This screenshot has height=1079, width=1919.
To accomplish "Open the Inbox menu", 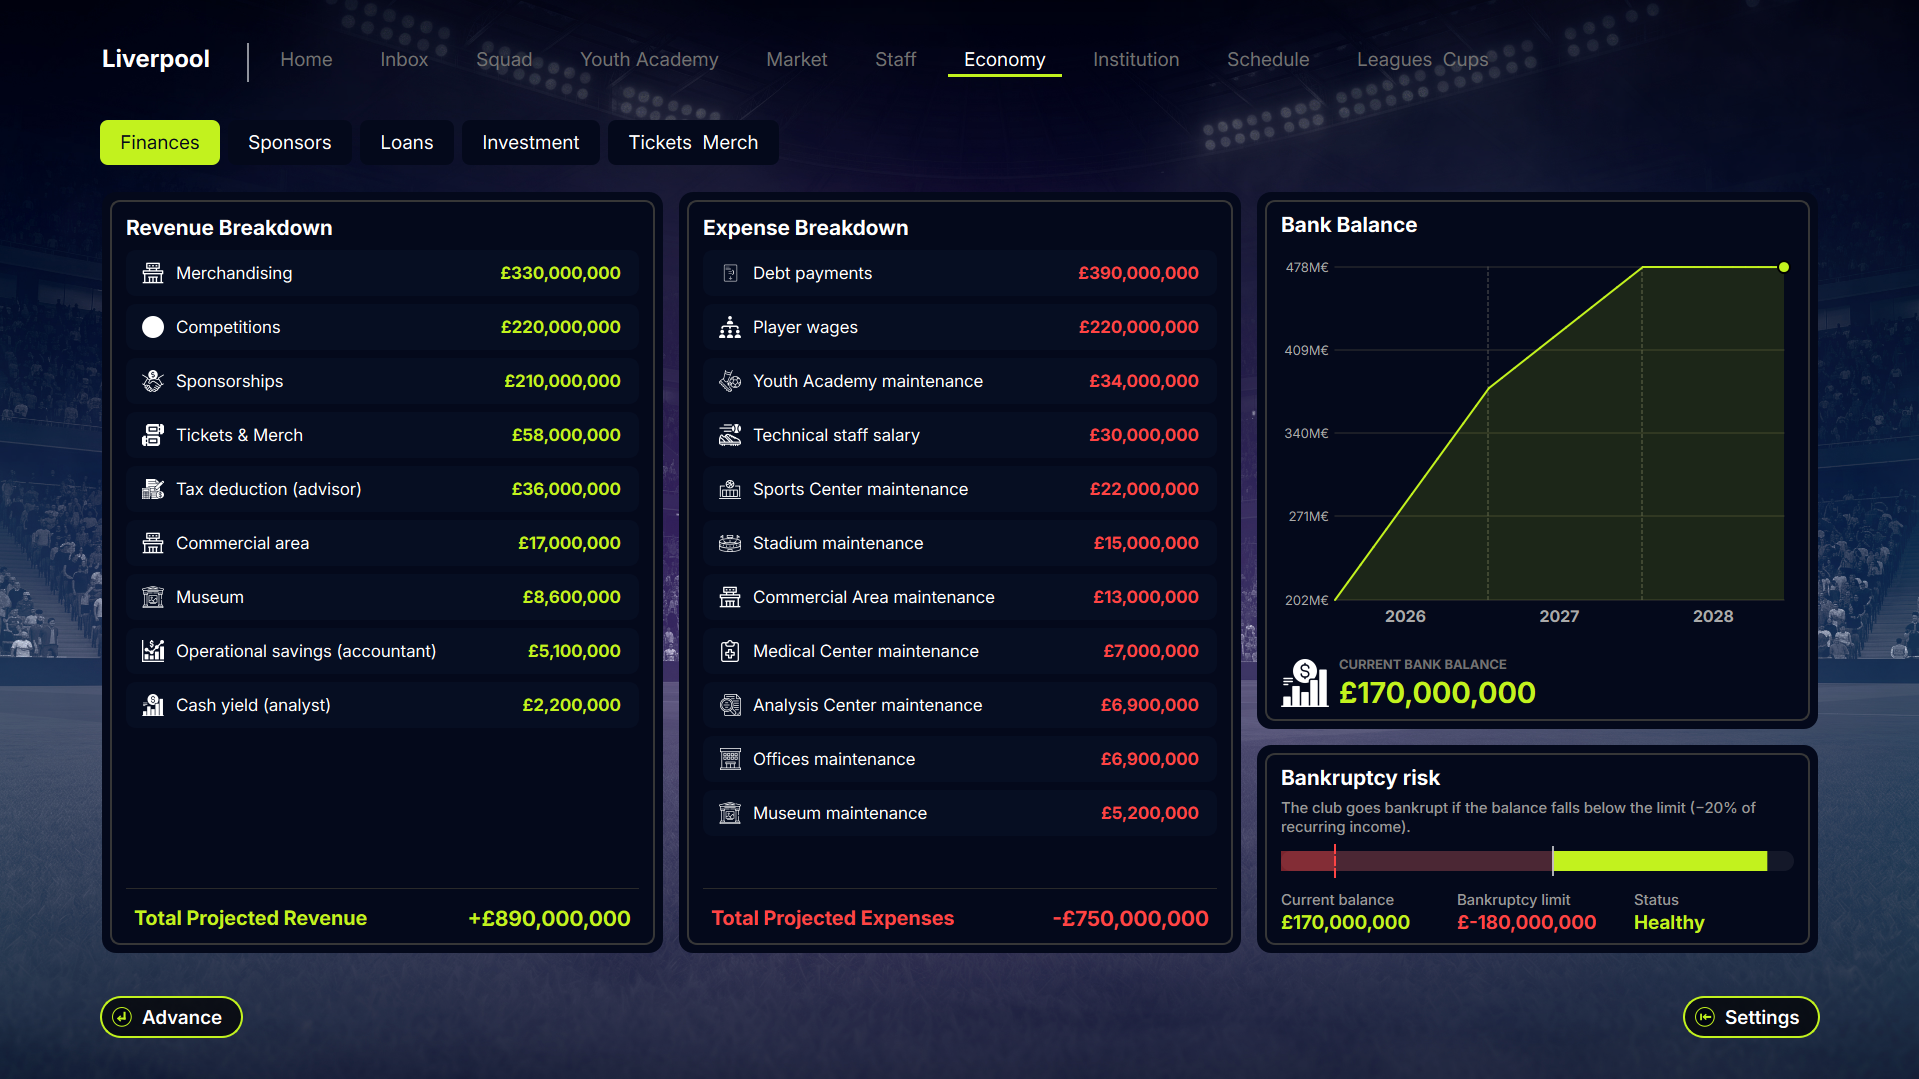I will tap(404, 59).
